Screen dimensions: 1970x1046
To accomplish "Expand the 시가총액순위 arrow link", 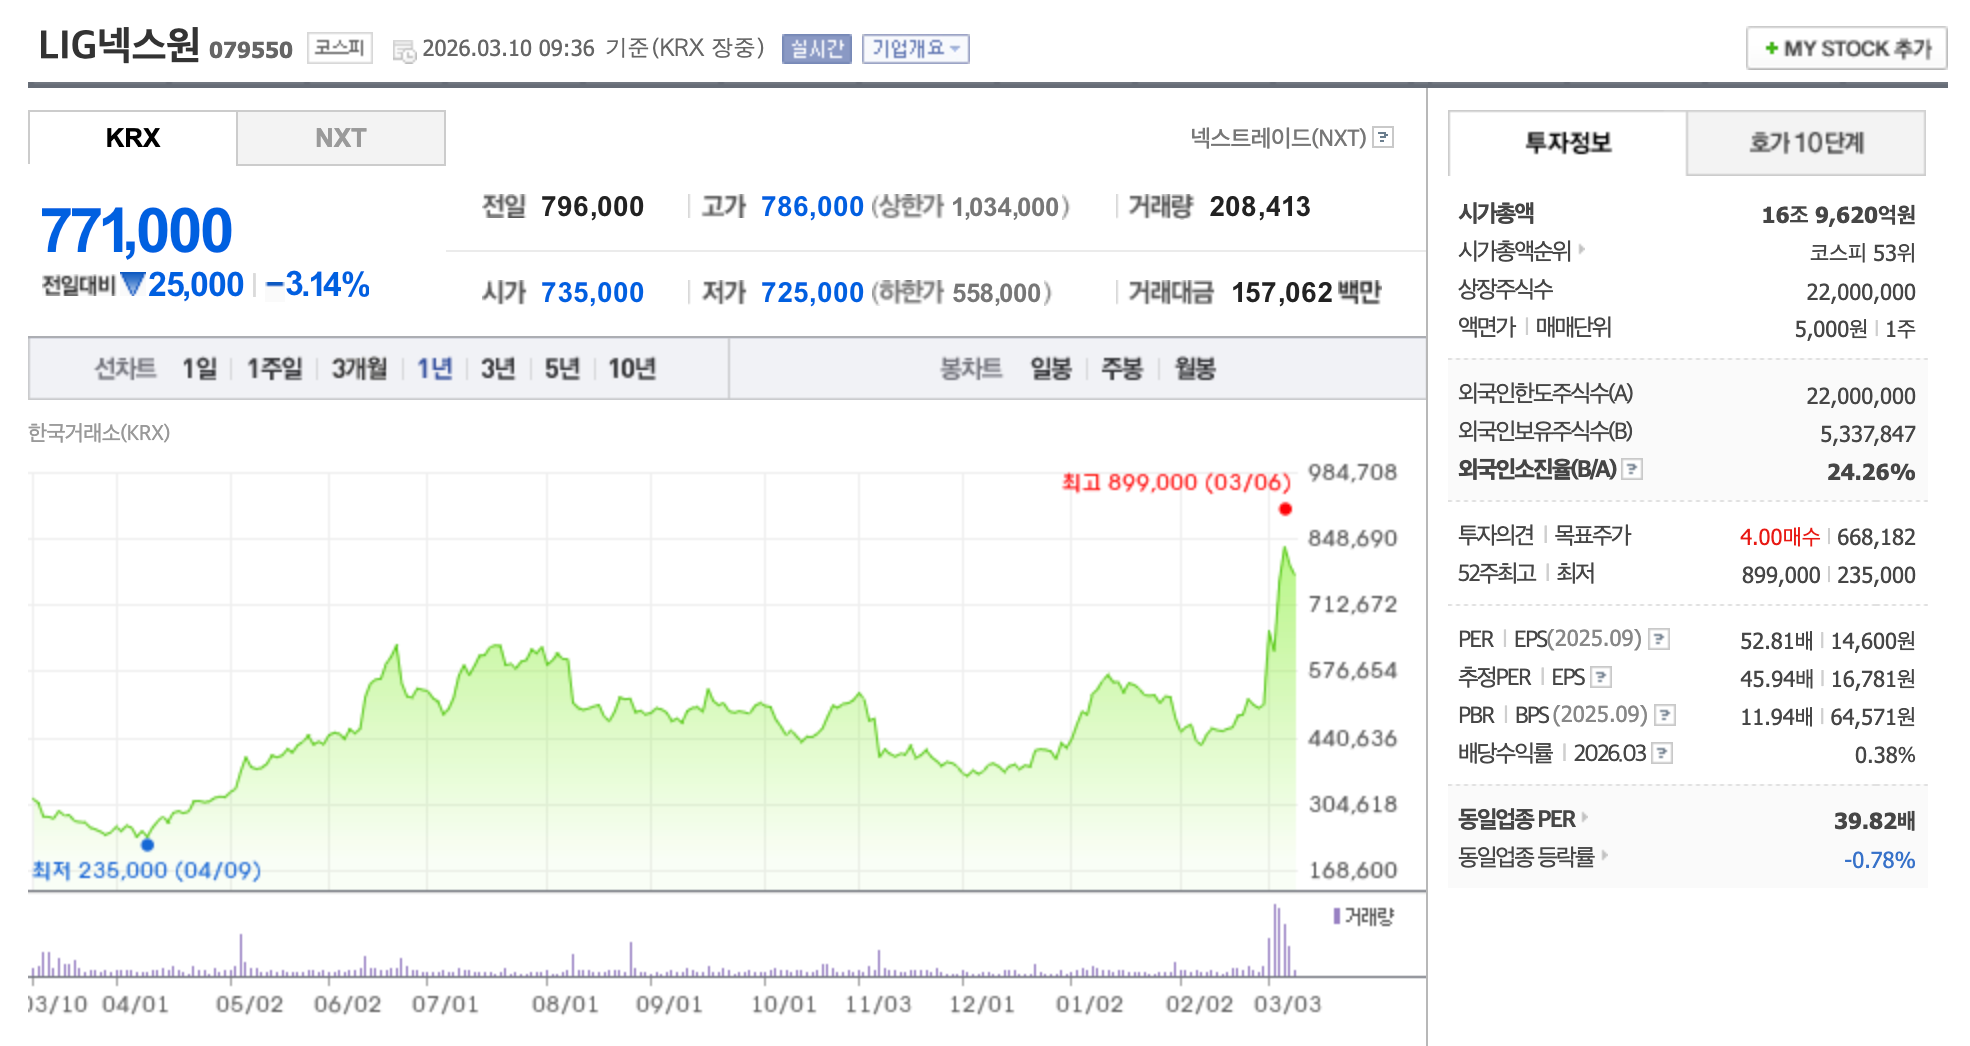I will 1582,249.
